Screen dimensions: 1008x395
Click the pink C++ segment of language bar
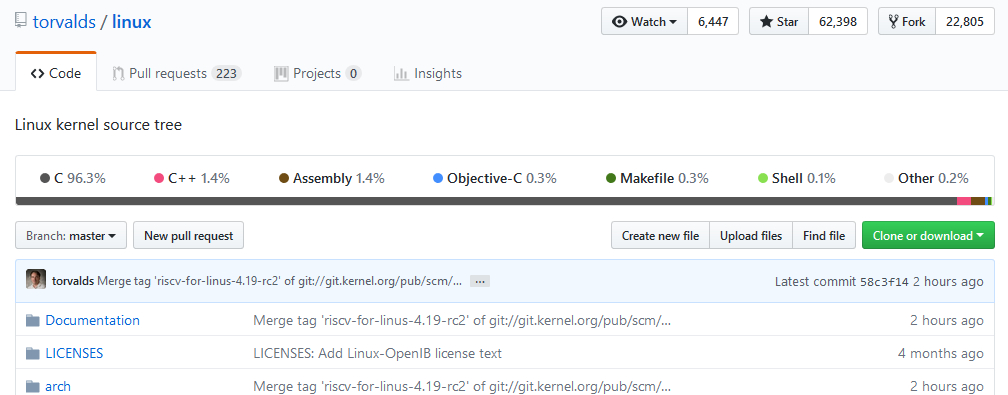[964, 201]
